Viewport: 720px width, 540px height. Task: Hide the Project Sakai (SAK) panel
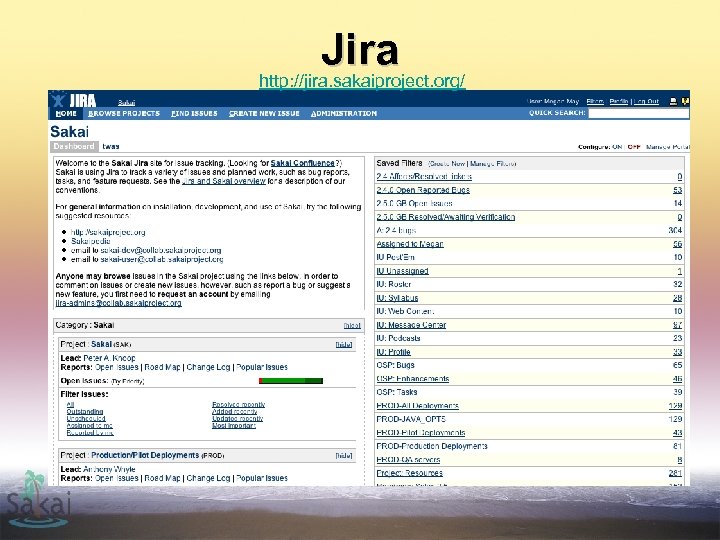[x=344, y=344]
